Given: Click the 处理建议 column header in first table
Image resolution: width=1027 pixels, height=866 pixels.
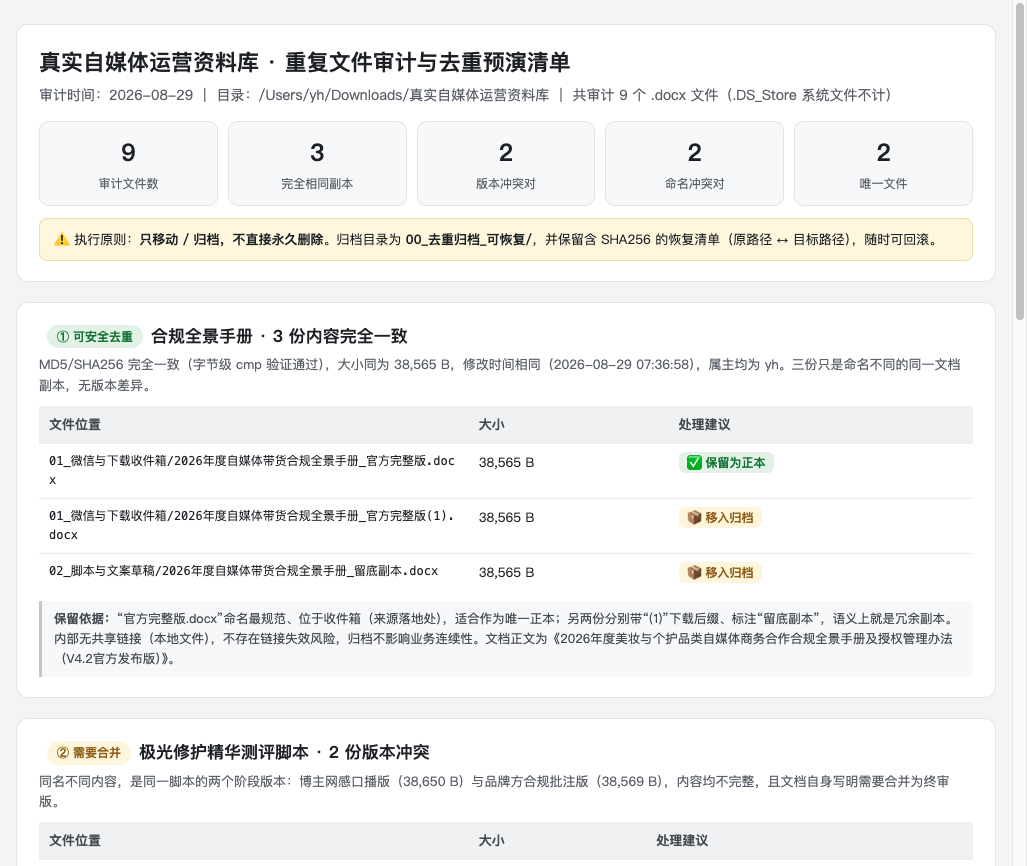Looking at the screenshot, I should [x=704, y=424].
